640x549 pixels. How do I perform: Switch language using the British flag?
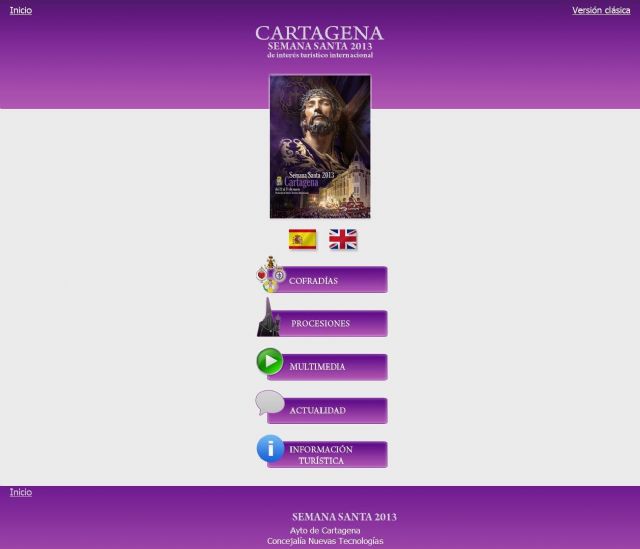[343, 239]
